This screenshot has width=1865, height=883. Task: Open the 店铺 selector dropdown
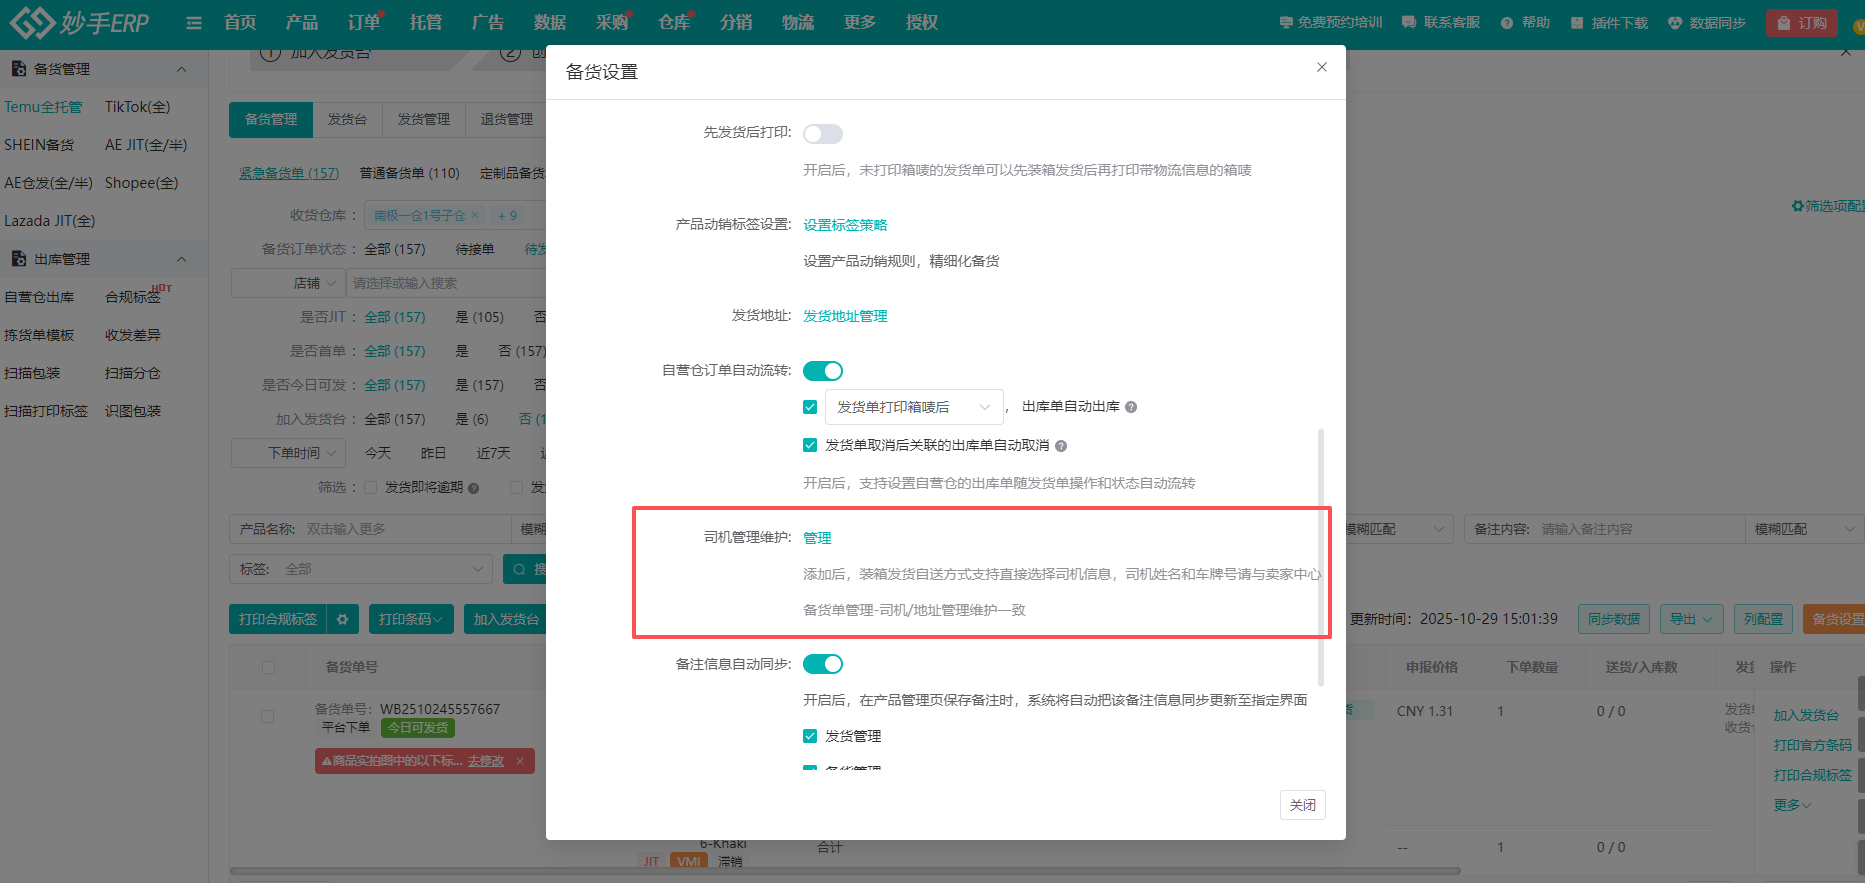tap(288, 283)
